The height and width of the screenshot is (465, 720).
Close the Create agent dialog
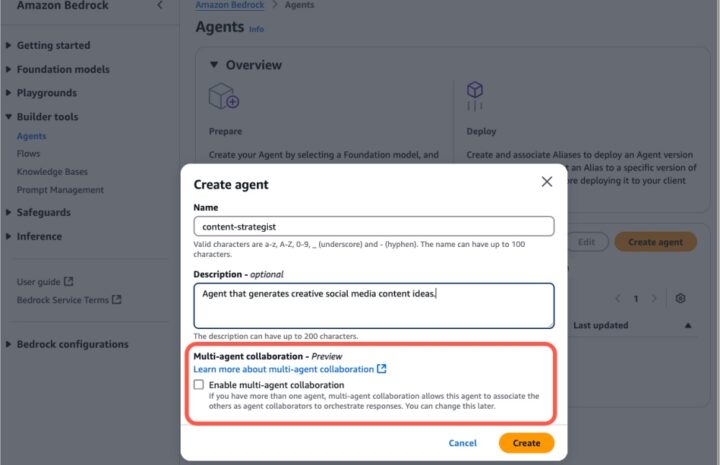pos(546,182)
